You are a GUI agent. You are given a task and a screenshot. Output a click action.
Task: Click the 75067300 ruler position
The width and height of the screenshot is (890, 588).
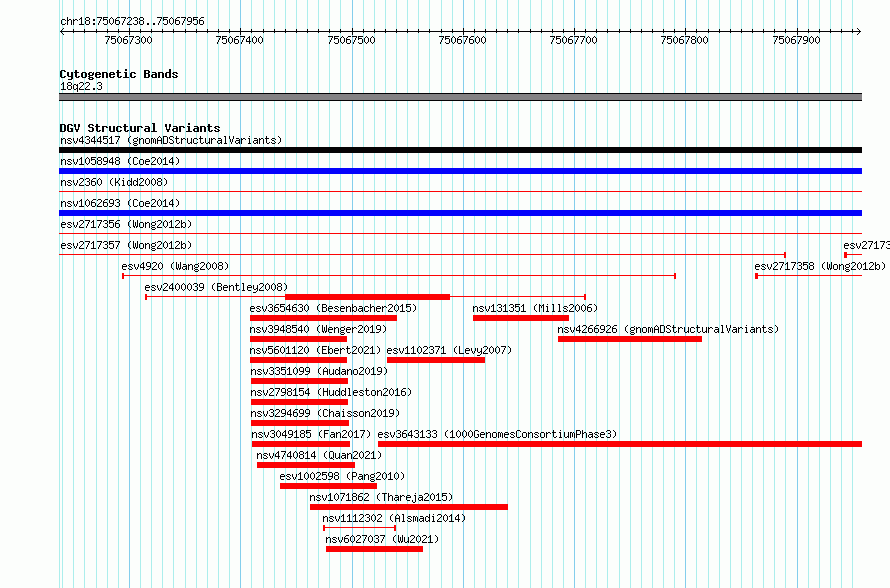128,40
